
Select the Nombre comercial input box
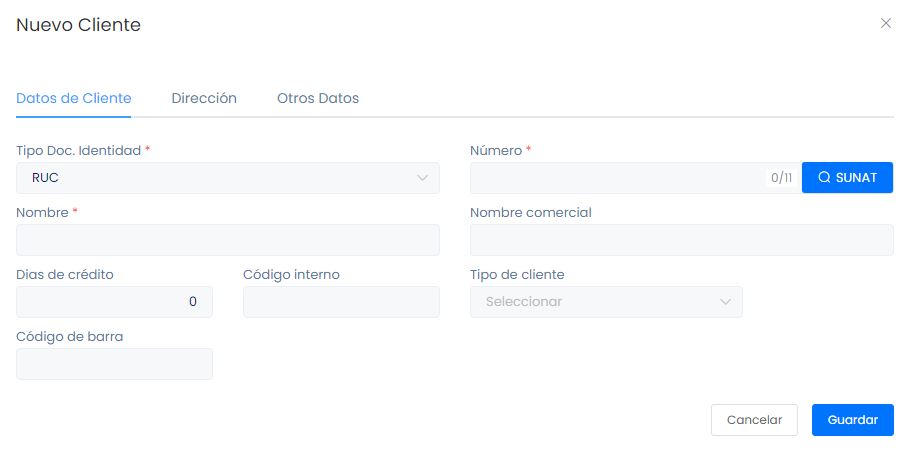[681, 240]
